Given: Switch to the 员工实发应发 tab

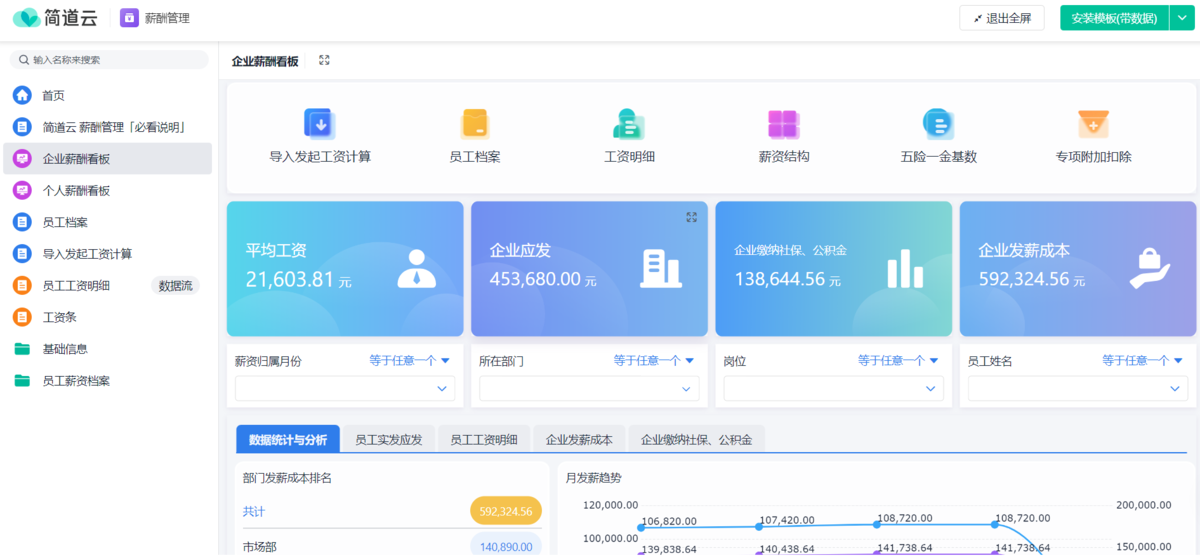Looking at the screenshot, I should point(388,440).
